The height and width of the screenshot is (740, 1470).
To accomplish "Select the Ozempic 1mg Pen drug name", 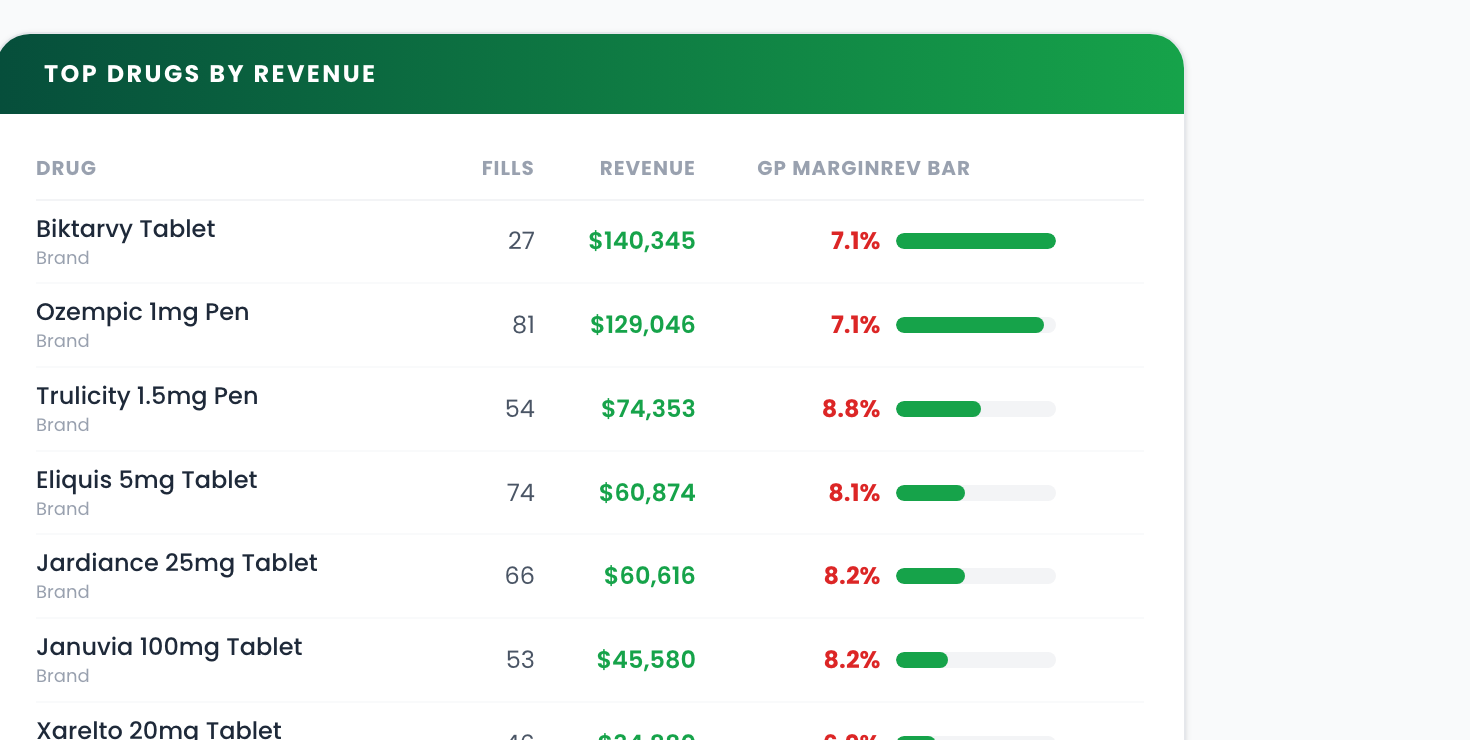I will (x=143, y=312).
